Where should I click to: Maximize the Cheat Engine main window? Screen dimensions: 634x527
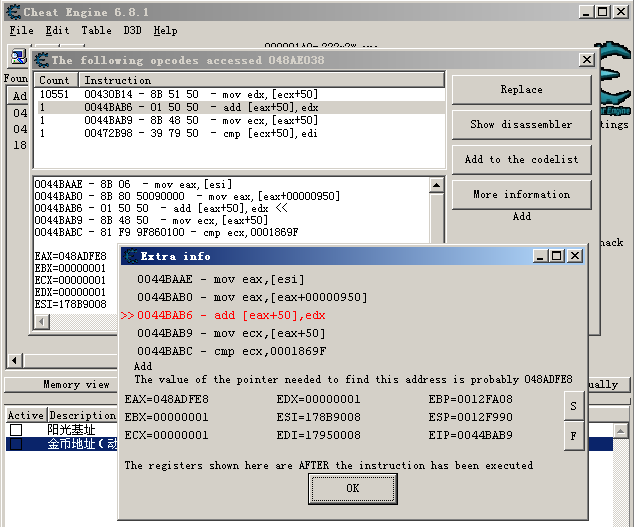[x=603, y=12]
